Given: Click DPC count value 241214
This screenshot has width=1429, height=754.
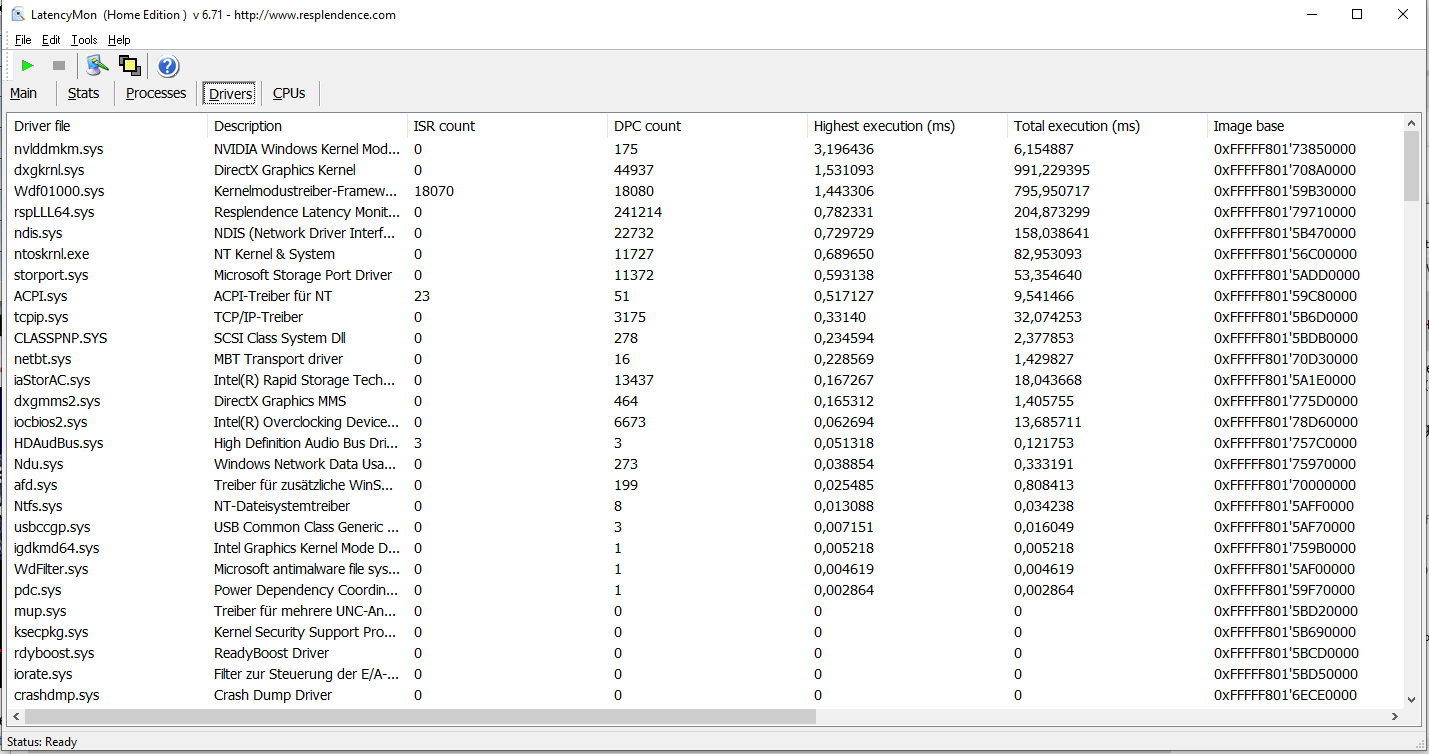Looking at the screenshot, I should (638, 212).
